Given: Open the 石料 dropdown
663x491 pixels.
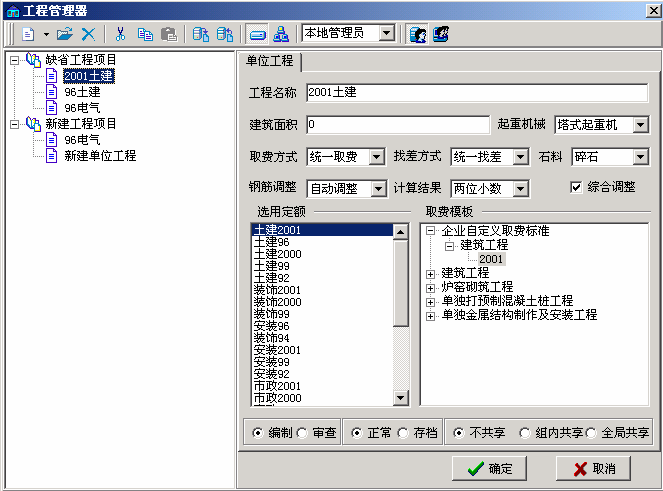Looking at the screenshot, I should (641, 157).
